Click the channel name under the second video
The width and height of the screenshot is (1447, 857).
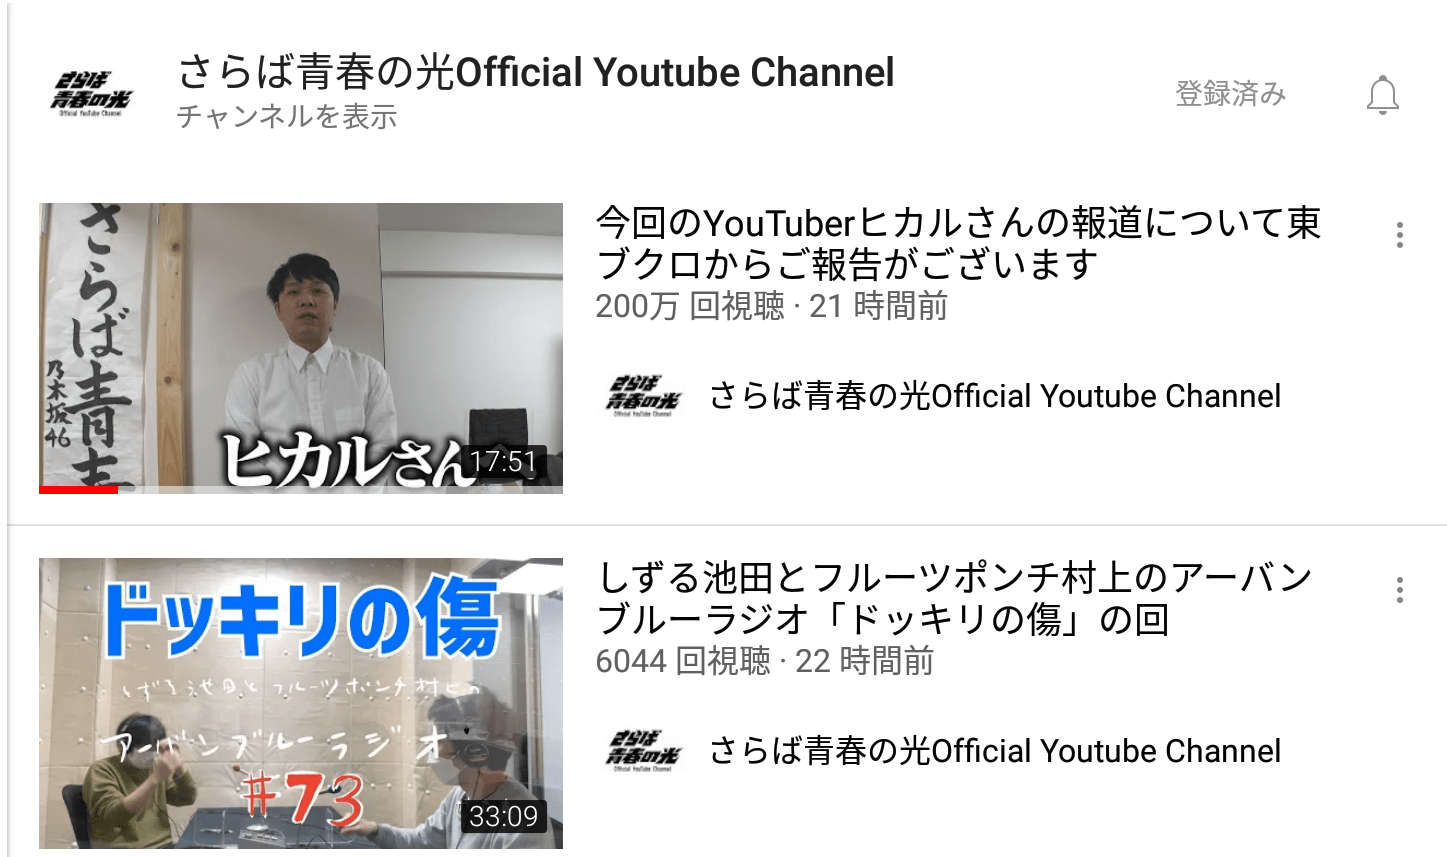click(x=995, y=751)
